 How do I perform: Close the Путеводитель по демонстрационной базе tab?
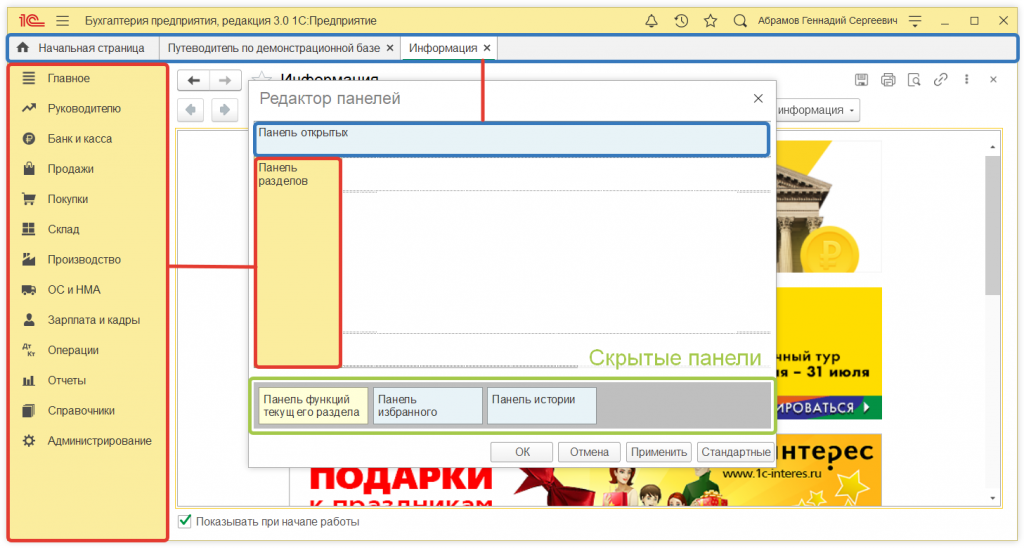click(390, 48)
